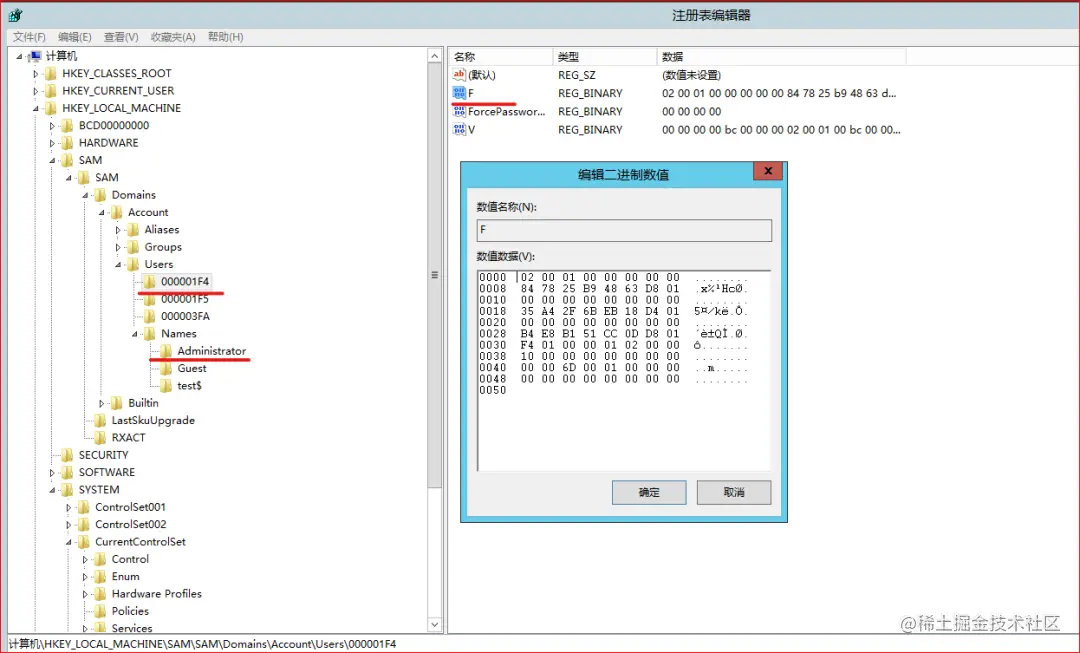
Task: Click the 数值名称 input field
Action: (624, 230)
